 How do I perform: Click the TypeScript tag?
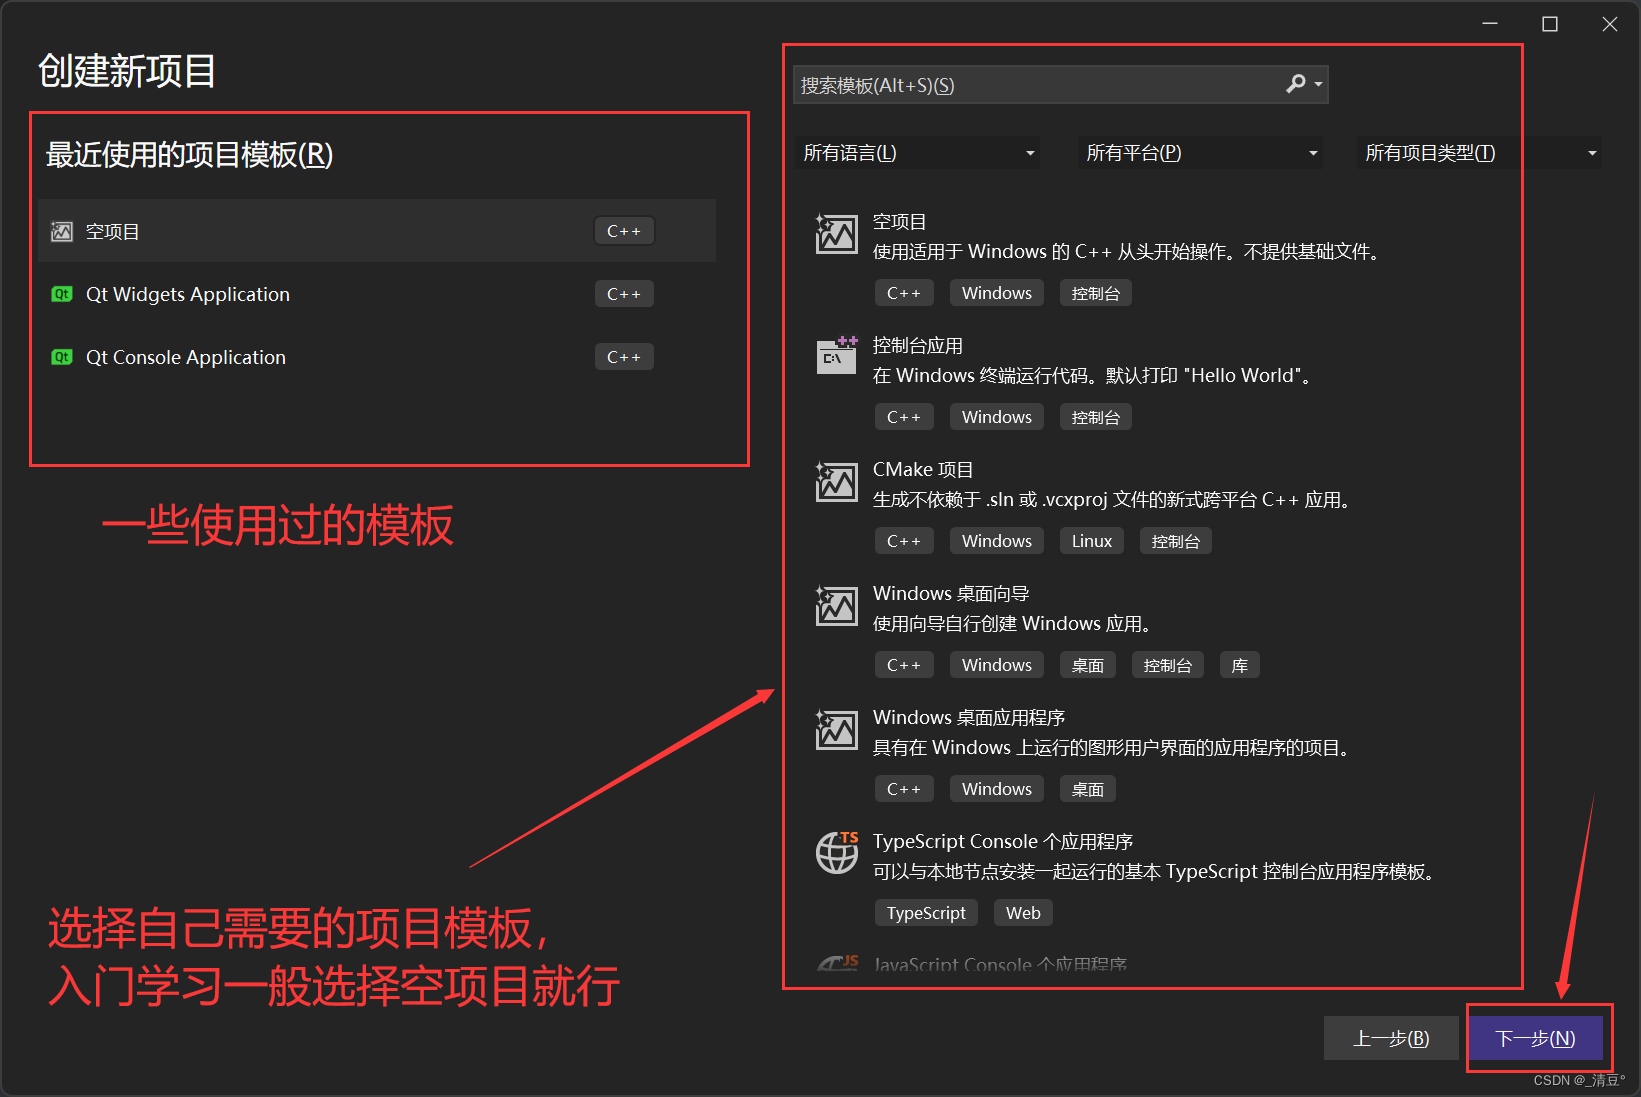pyautogui.click(x=926, y=913)
